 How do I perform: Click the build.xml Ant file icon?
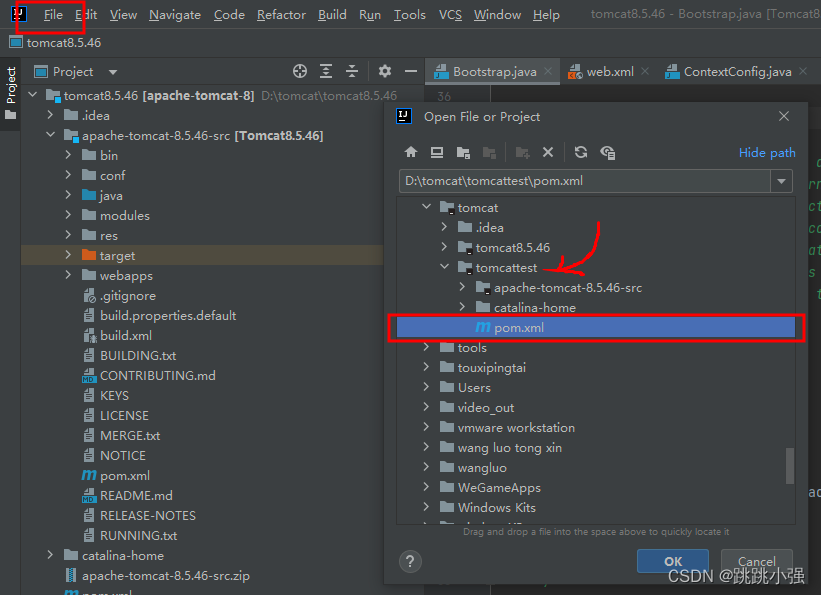point(90,336)
